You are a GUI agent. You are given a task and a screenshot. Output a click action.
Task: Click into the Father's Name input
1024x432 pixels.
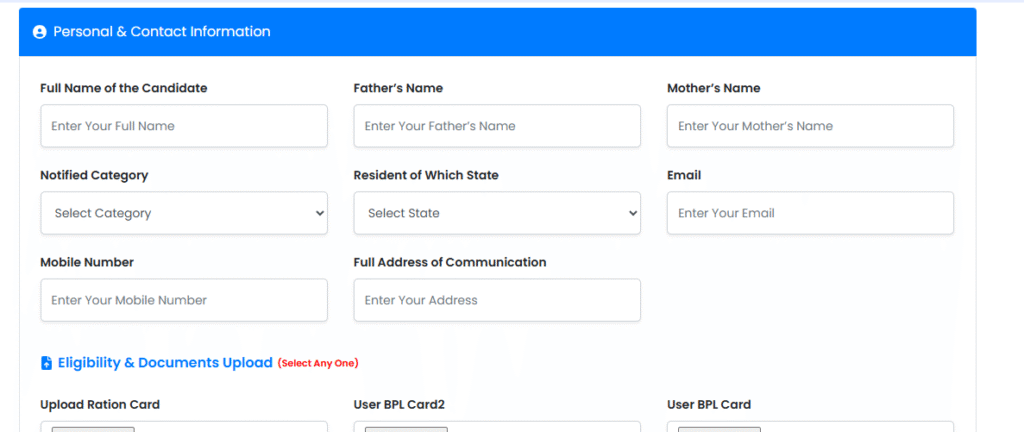click(497, 126)
